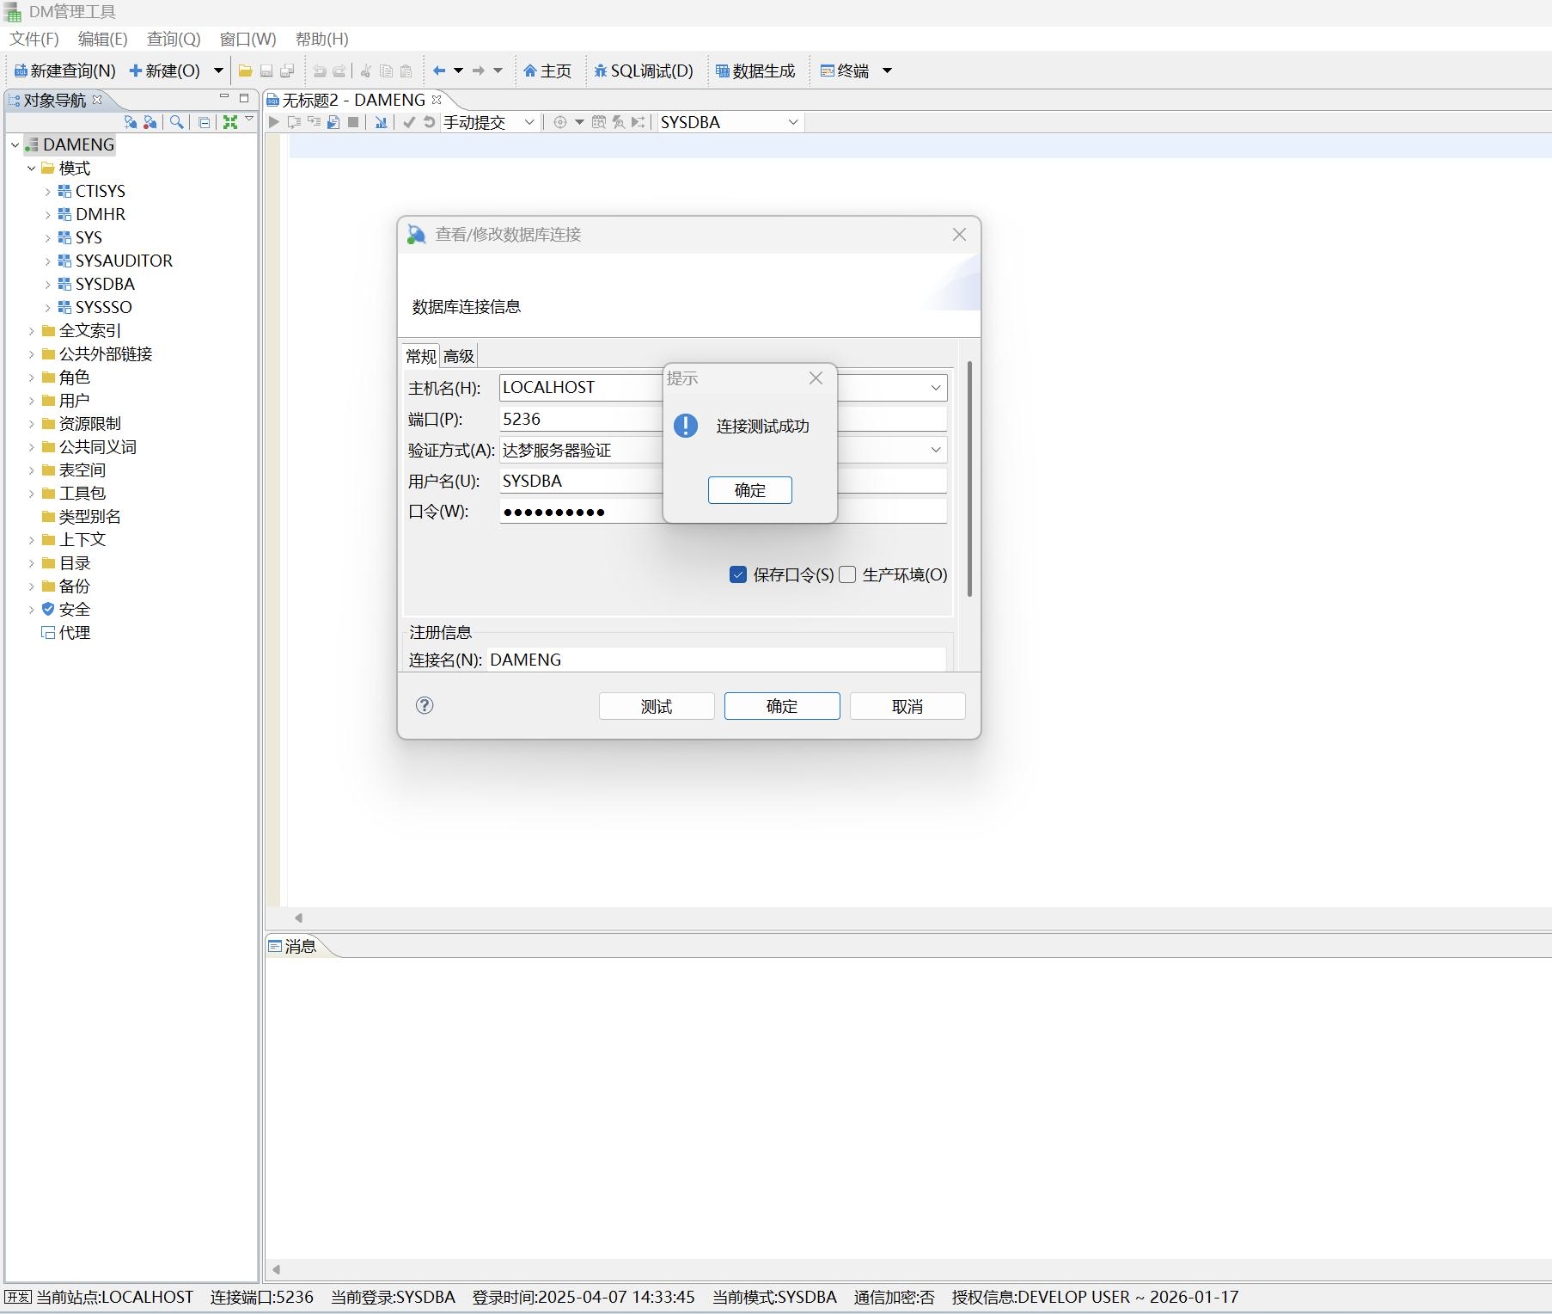This screenshot has height=1314, width=1552.
Task: Switch to the Advanced (高级) tab
Action: coord(459,356)
